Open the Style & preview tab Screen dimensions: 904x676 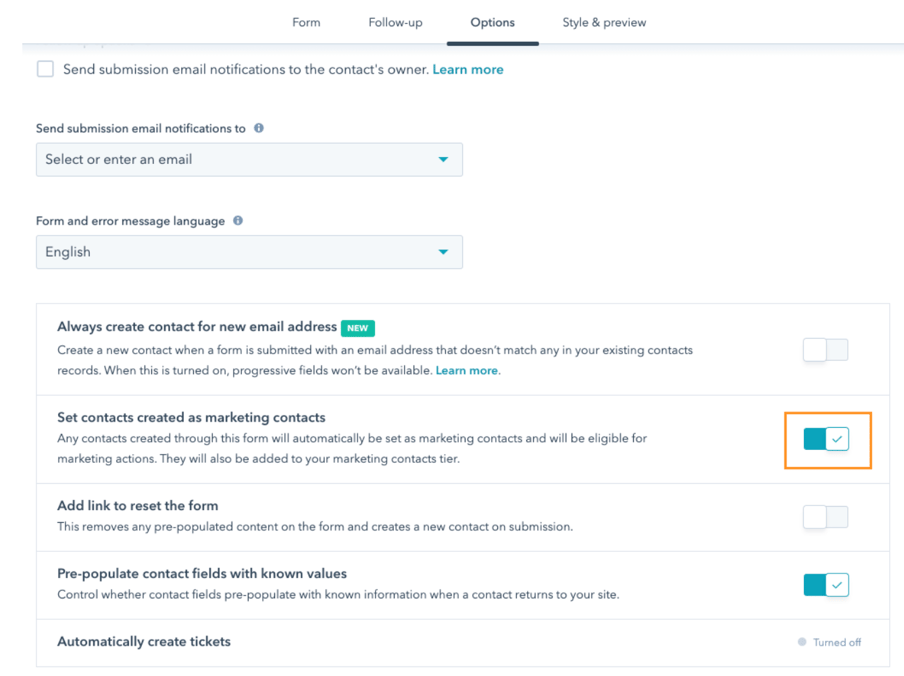click(x=604, y=22)
